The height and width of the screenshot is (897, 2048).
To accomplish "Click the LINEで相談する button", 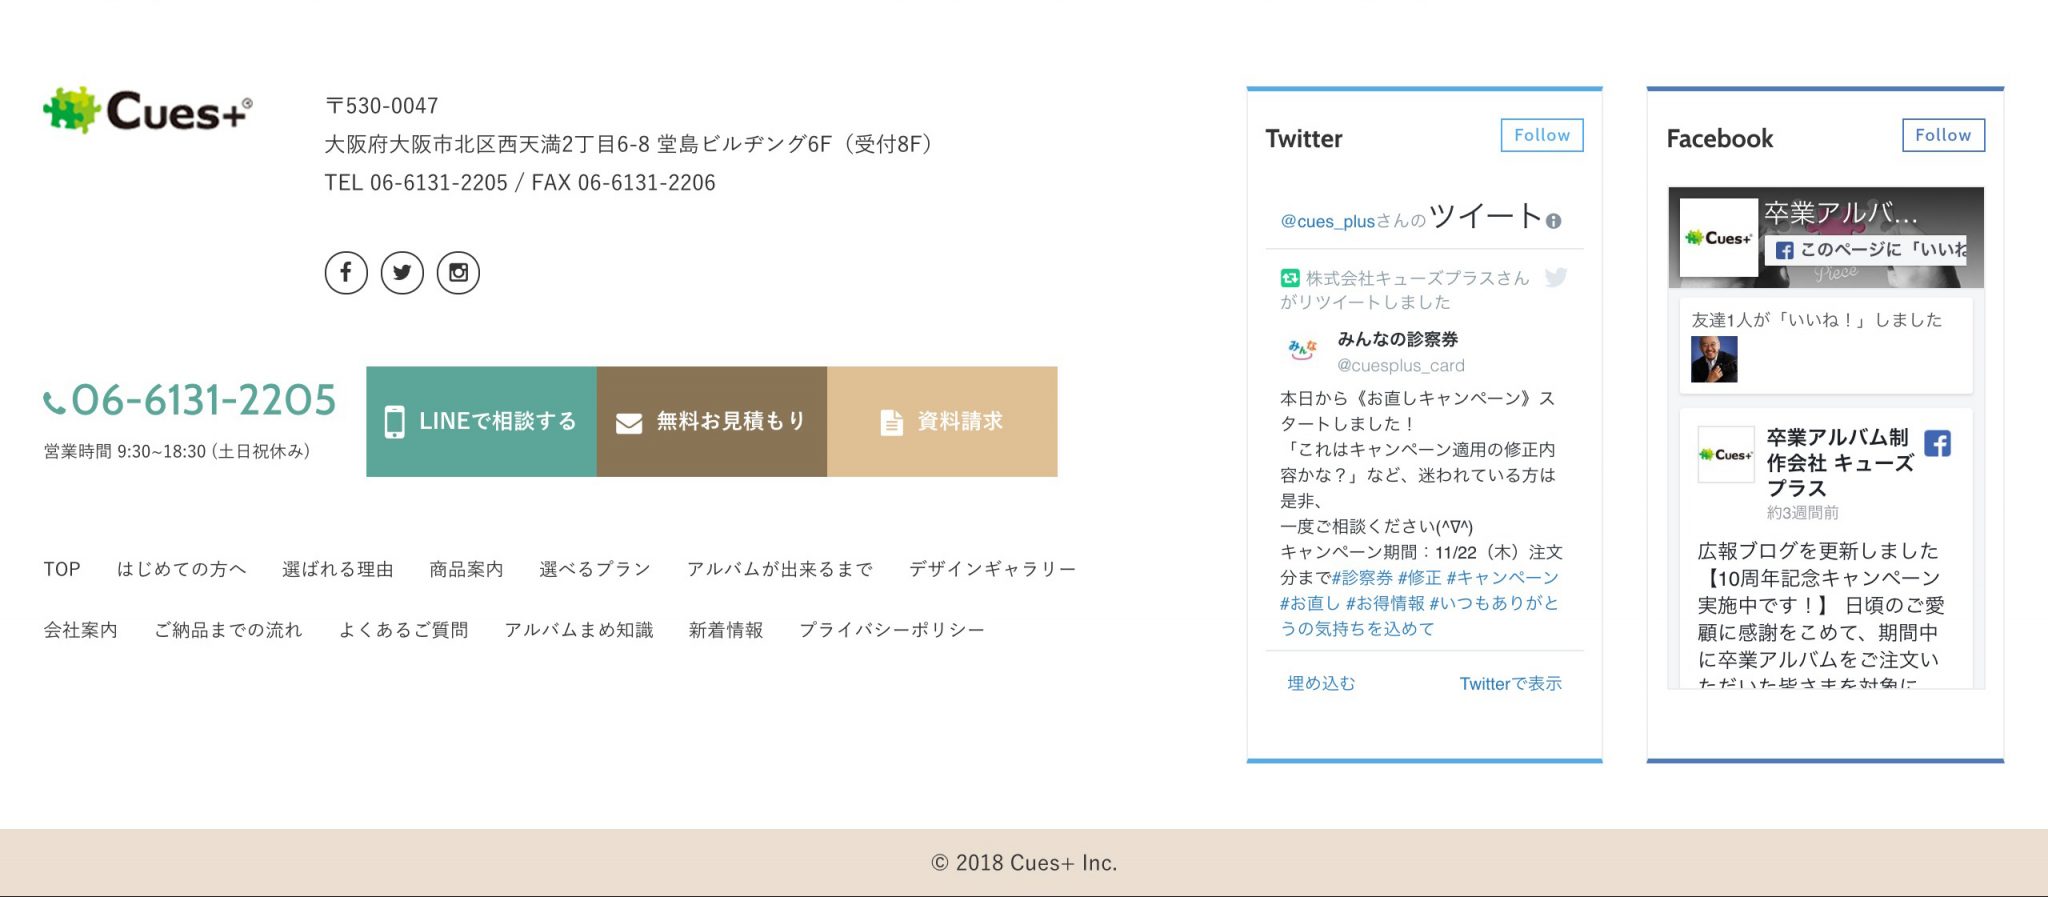I will pos(481,421).
